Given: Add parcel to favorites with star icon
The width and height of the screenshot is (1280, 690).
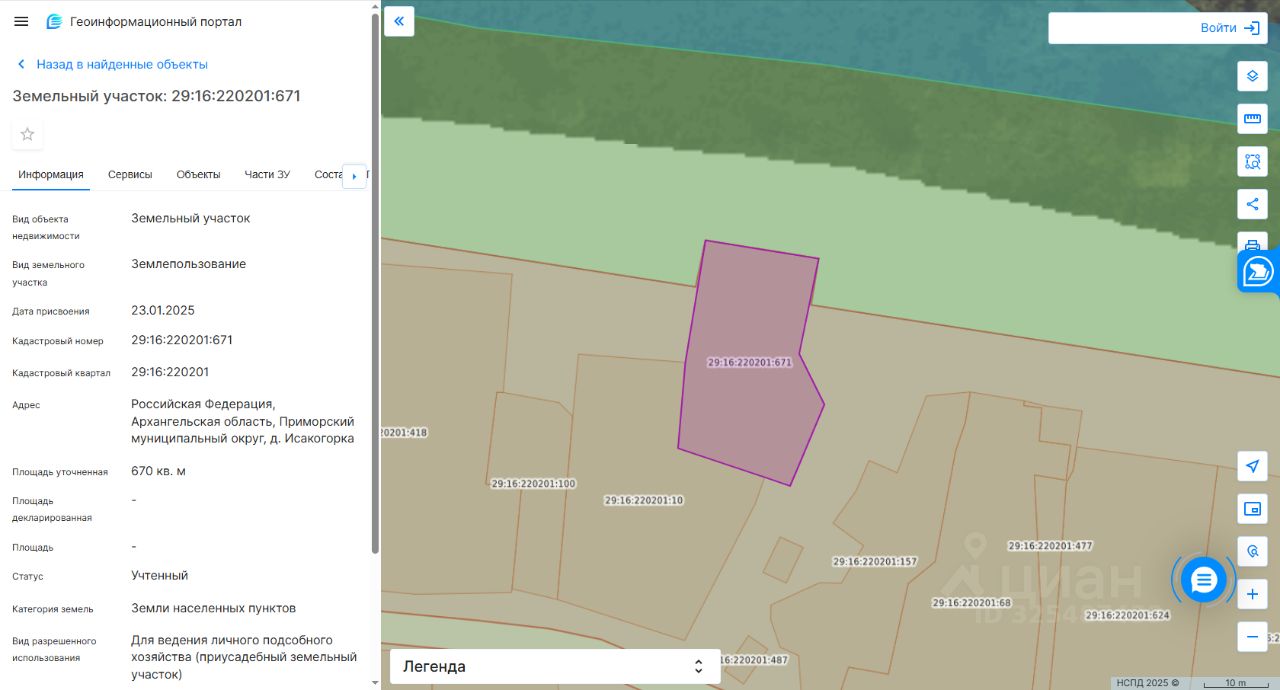Looking at the screenshot, I should (x=27, y=134).
